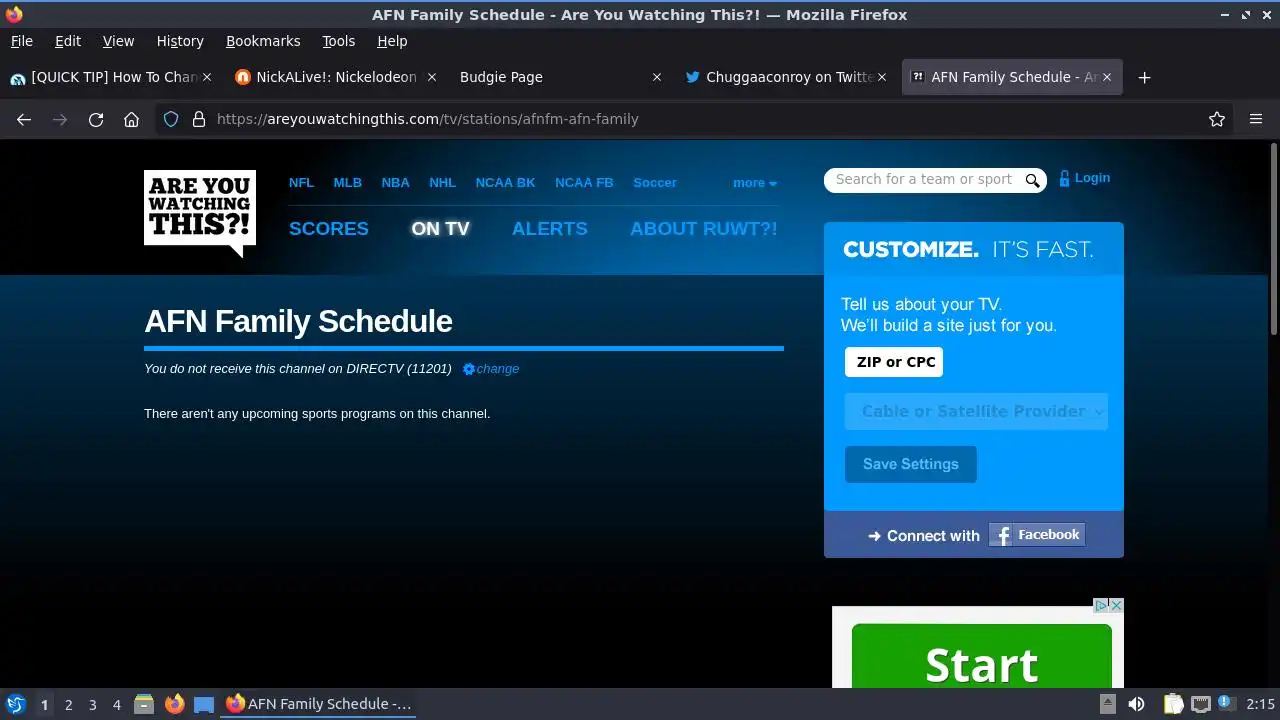Switch to workspace 2
Screen dimensions: 1280x720
point(68,704)
